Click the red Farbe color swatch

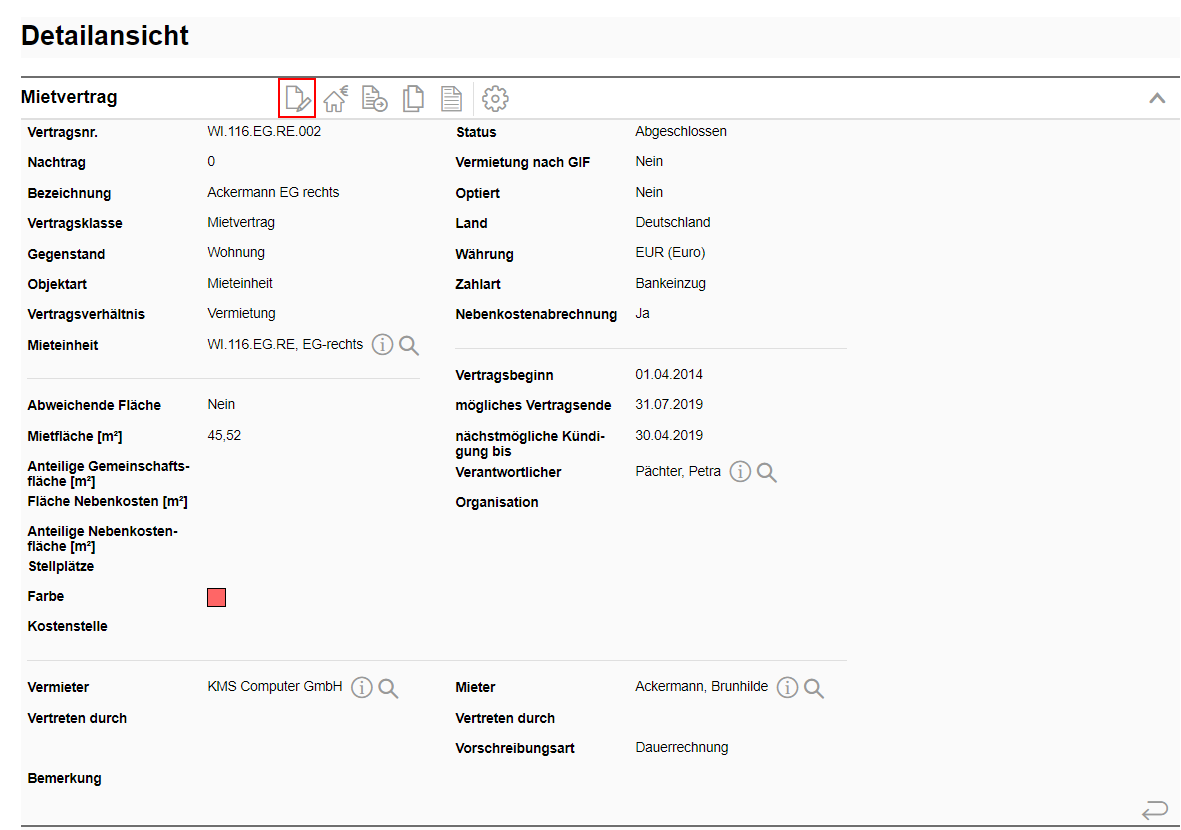216,597
